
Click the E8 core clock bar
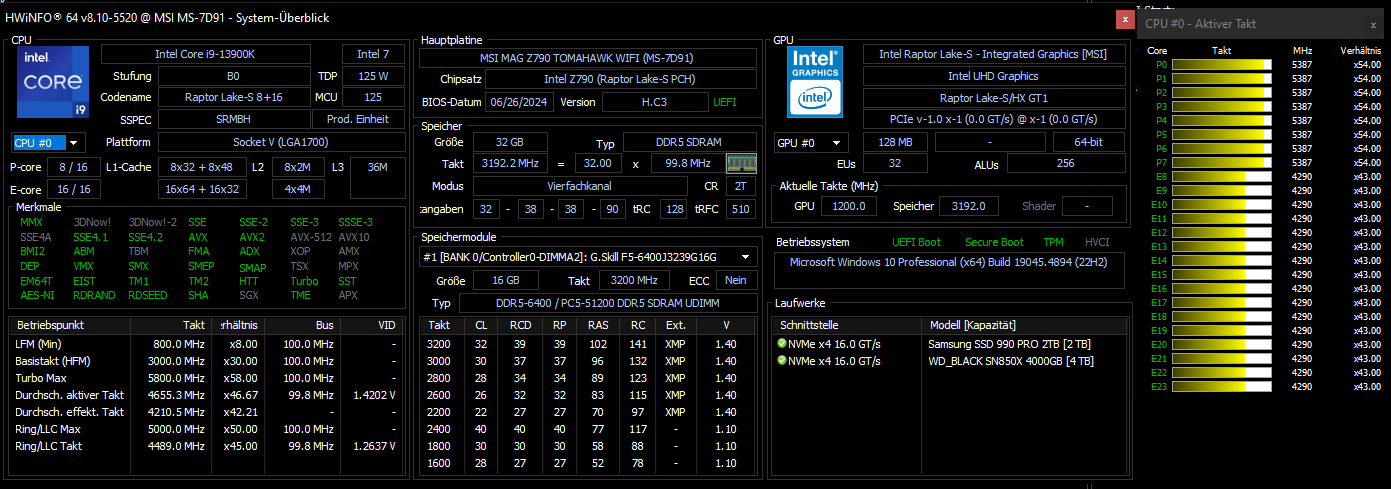tap(1221, 176)
